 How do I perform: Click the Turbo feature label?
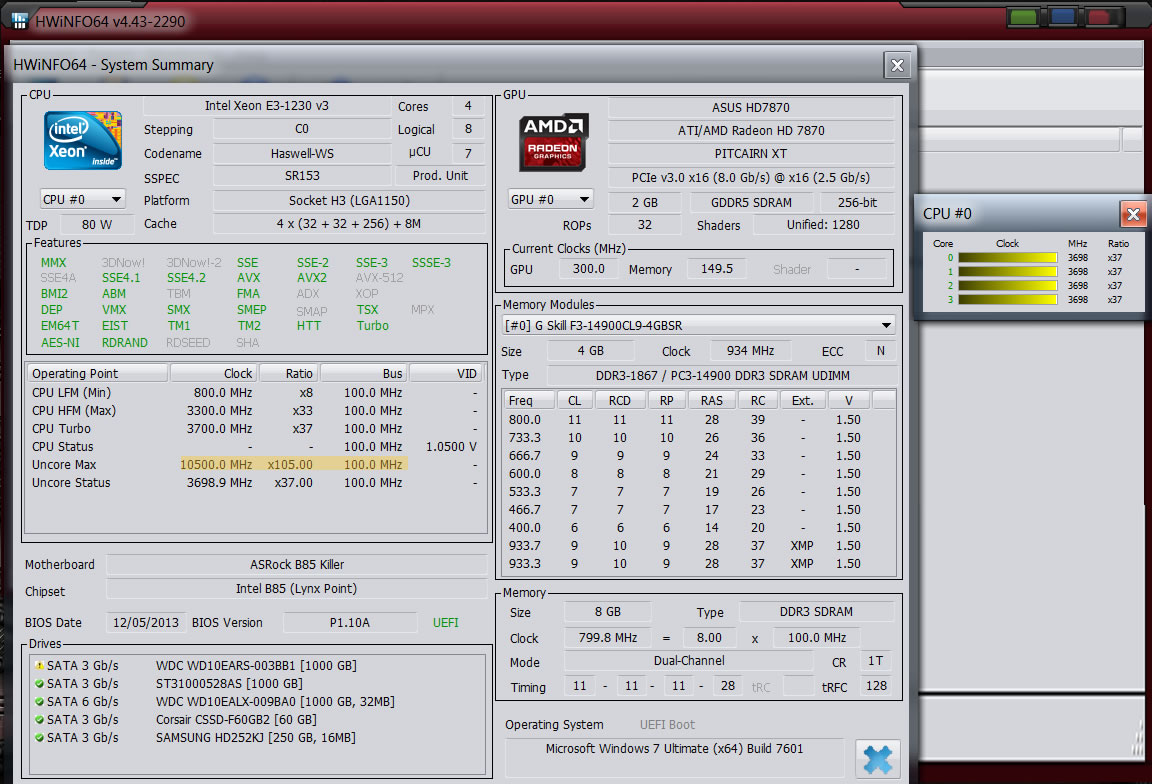[372, 326]
